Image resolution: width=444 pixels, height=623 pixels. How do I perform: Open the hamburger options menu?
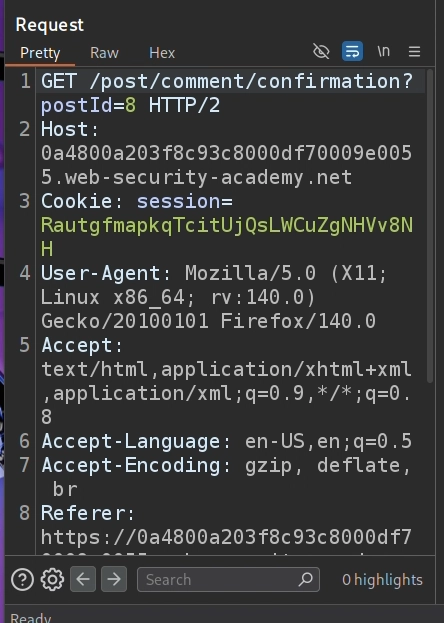coord(414,52)
